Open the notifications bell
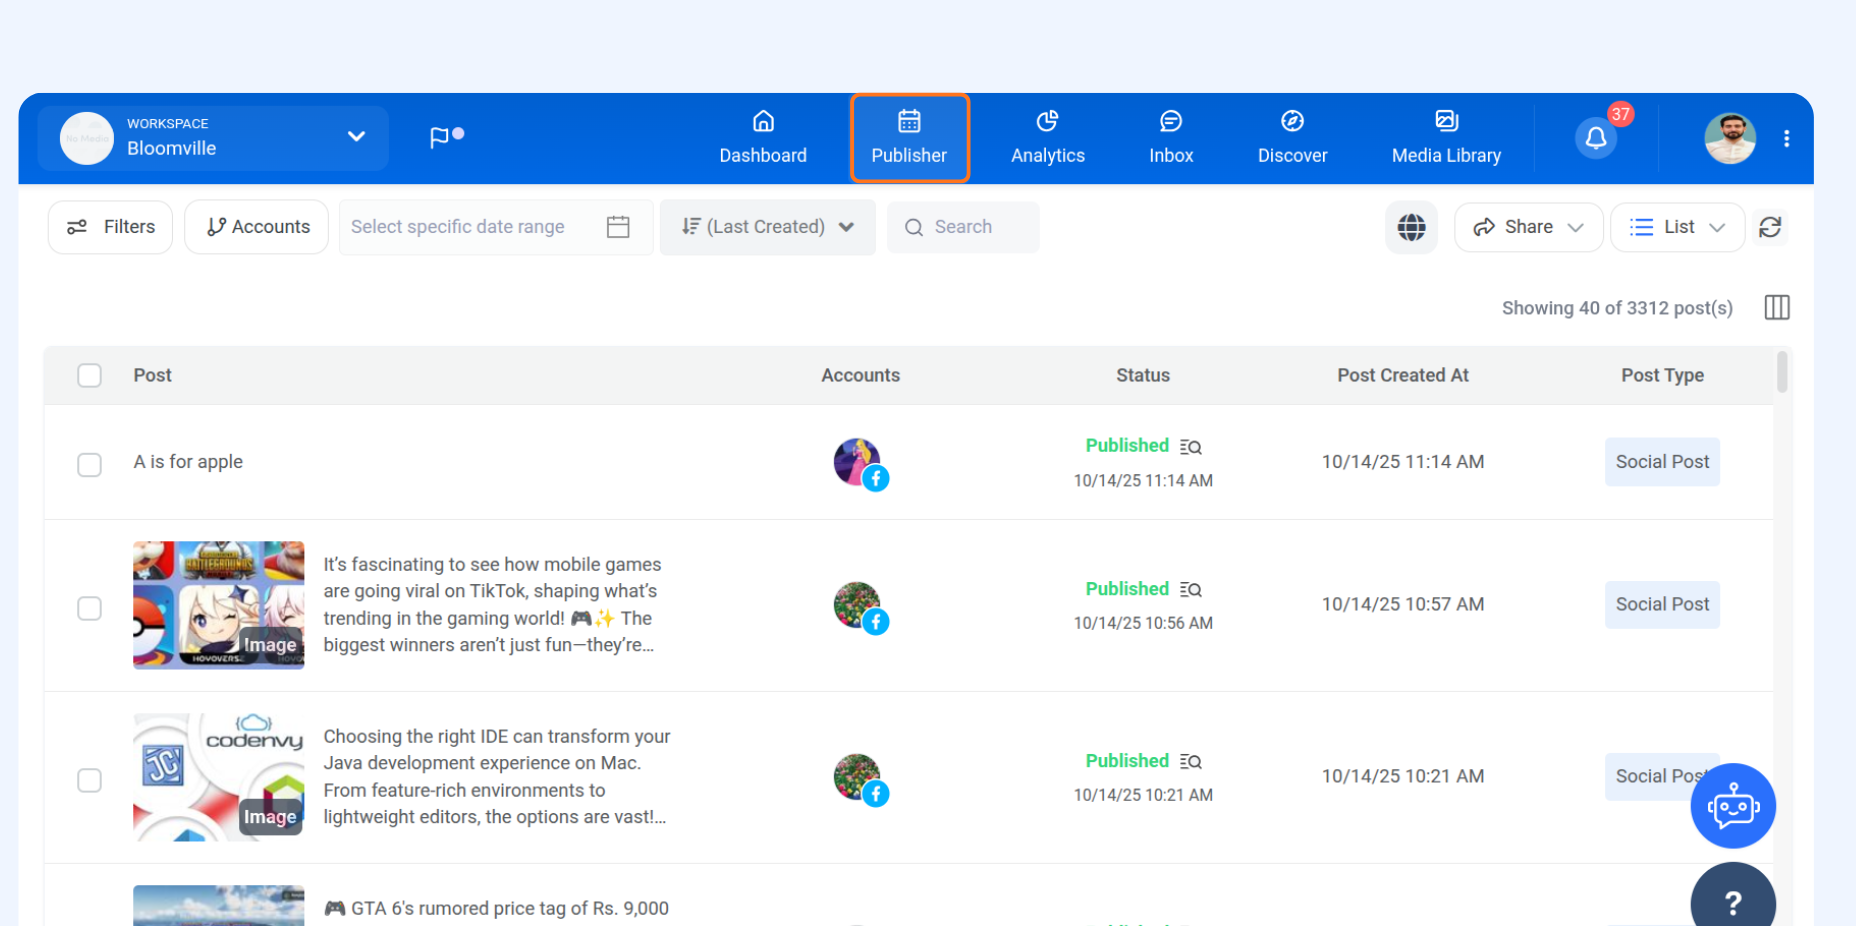1856x926 pixels. [x=1596, y=138]
